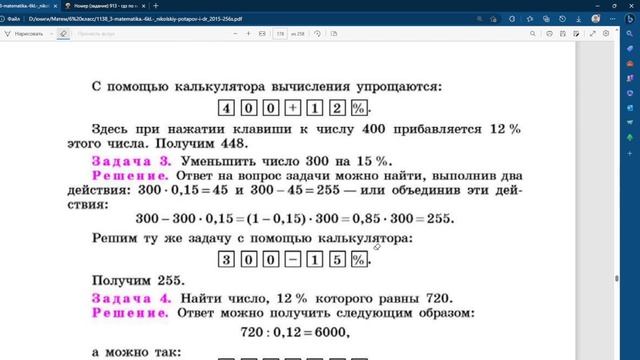This screenshot has height=360, width=640.
Task: Open the sidebar Tools red toolbox icon
Action: click(630, 63)
